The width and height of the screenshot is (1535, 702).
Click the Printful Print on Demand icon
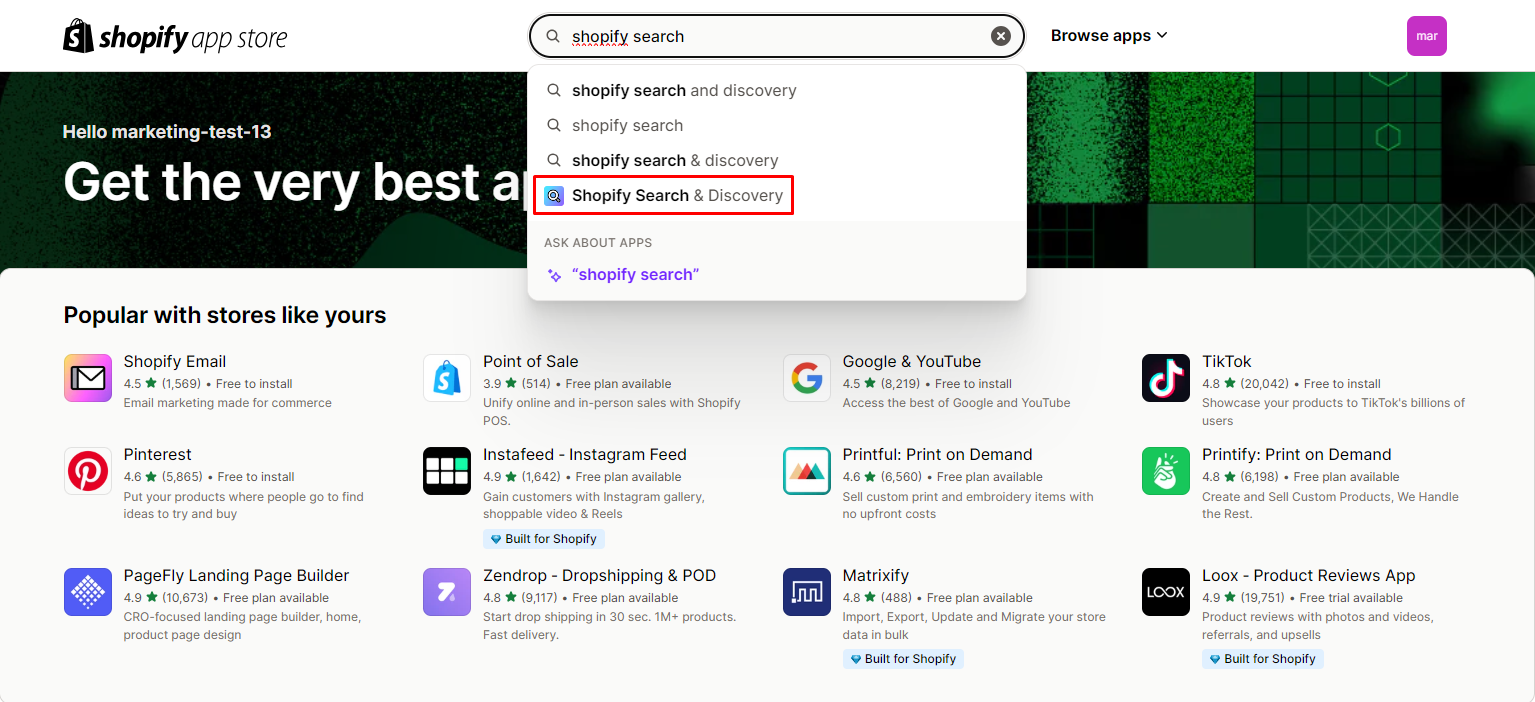coord(806,471)
